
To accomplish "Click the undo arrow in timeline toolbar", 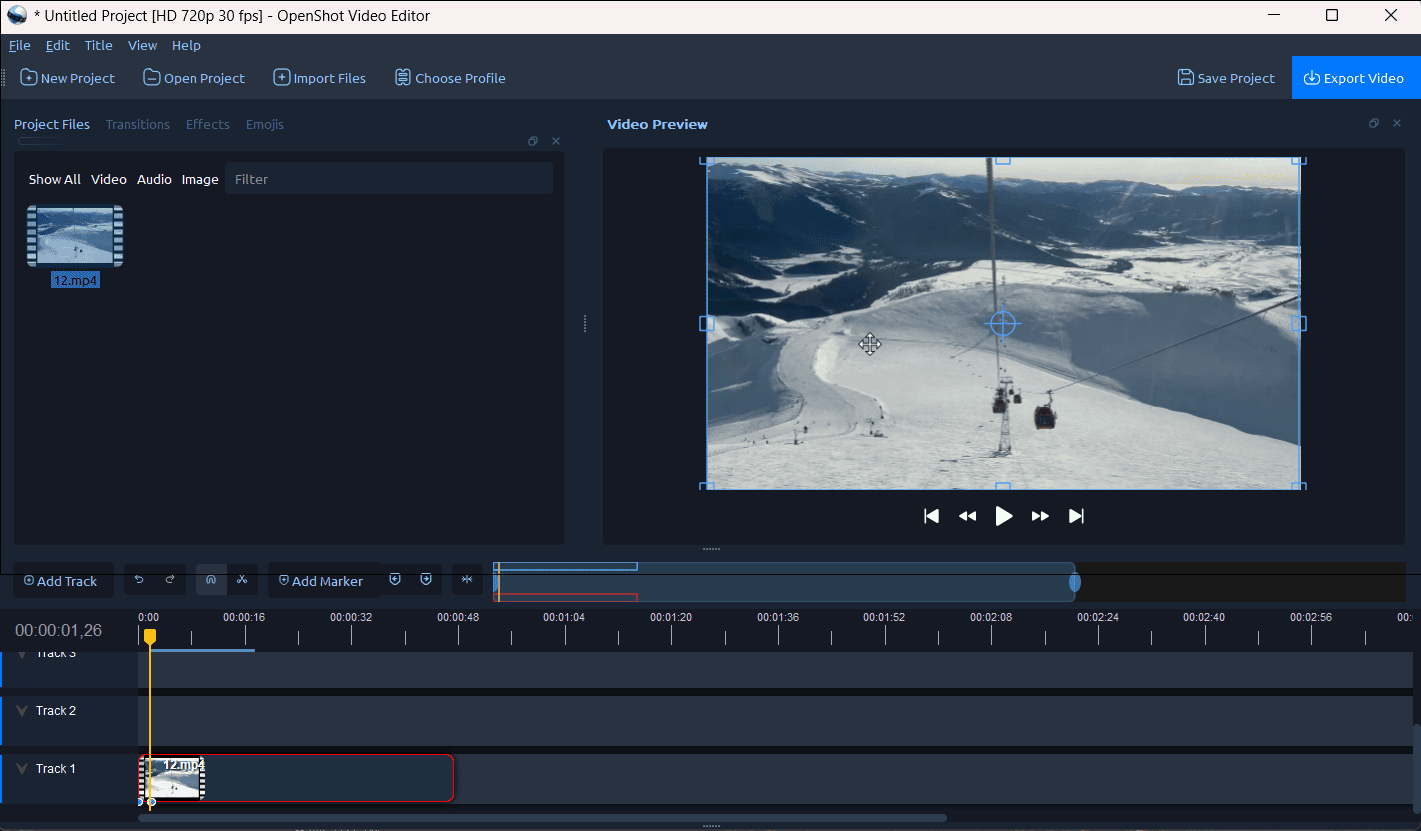I will [139, 580].
